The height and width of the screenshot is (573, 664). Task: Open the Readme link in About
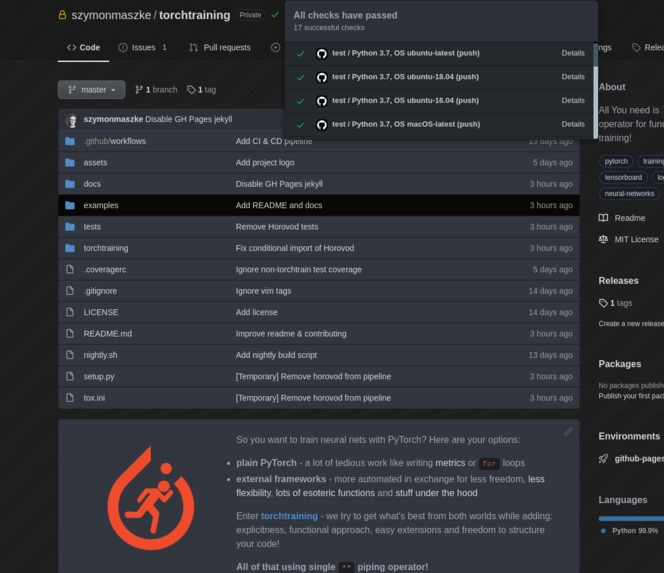(622, 218)
